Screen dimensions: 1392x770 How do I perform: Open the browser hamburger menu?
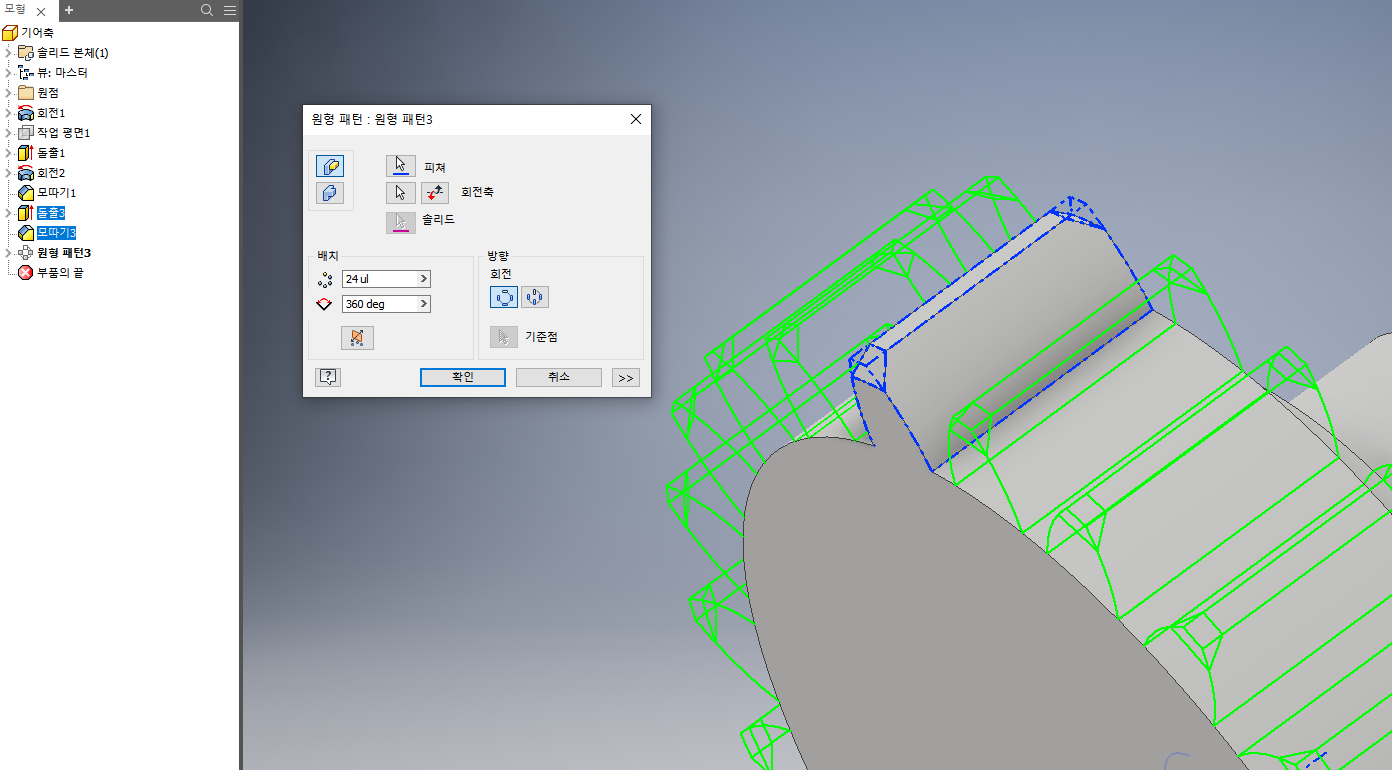230,10
